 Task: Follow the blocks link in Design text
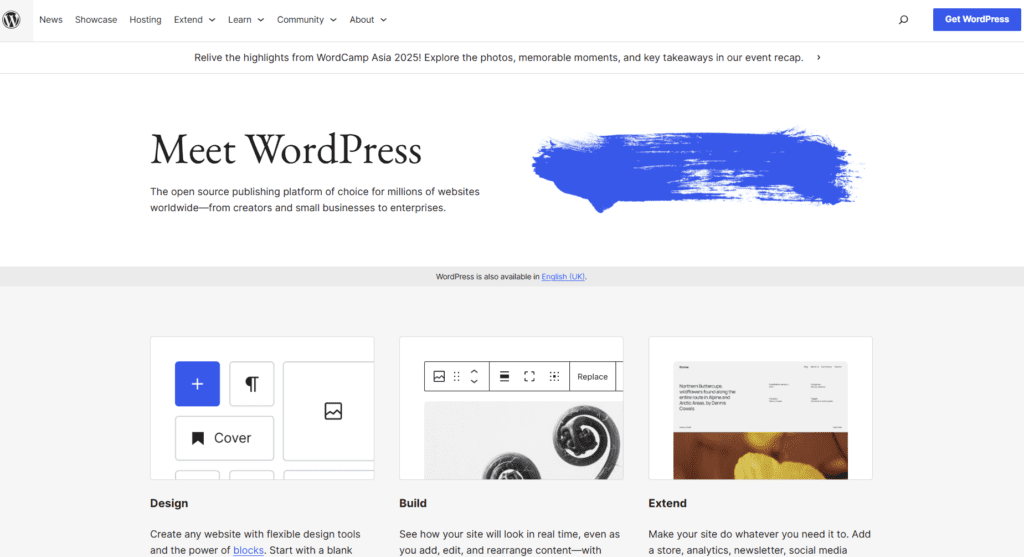[248, 550]
